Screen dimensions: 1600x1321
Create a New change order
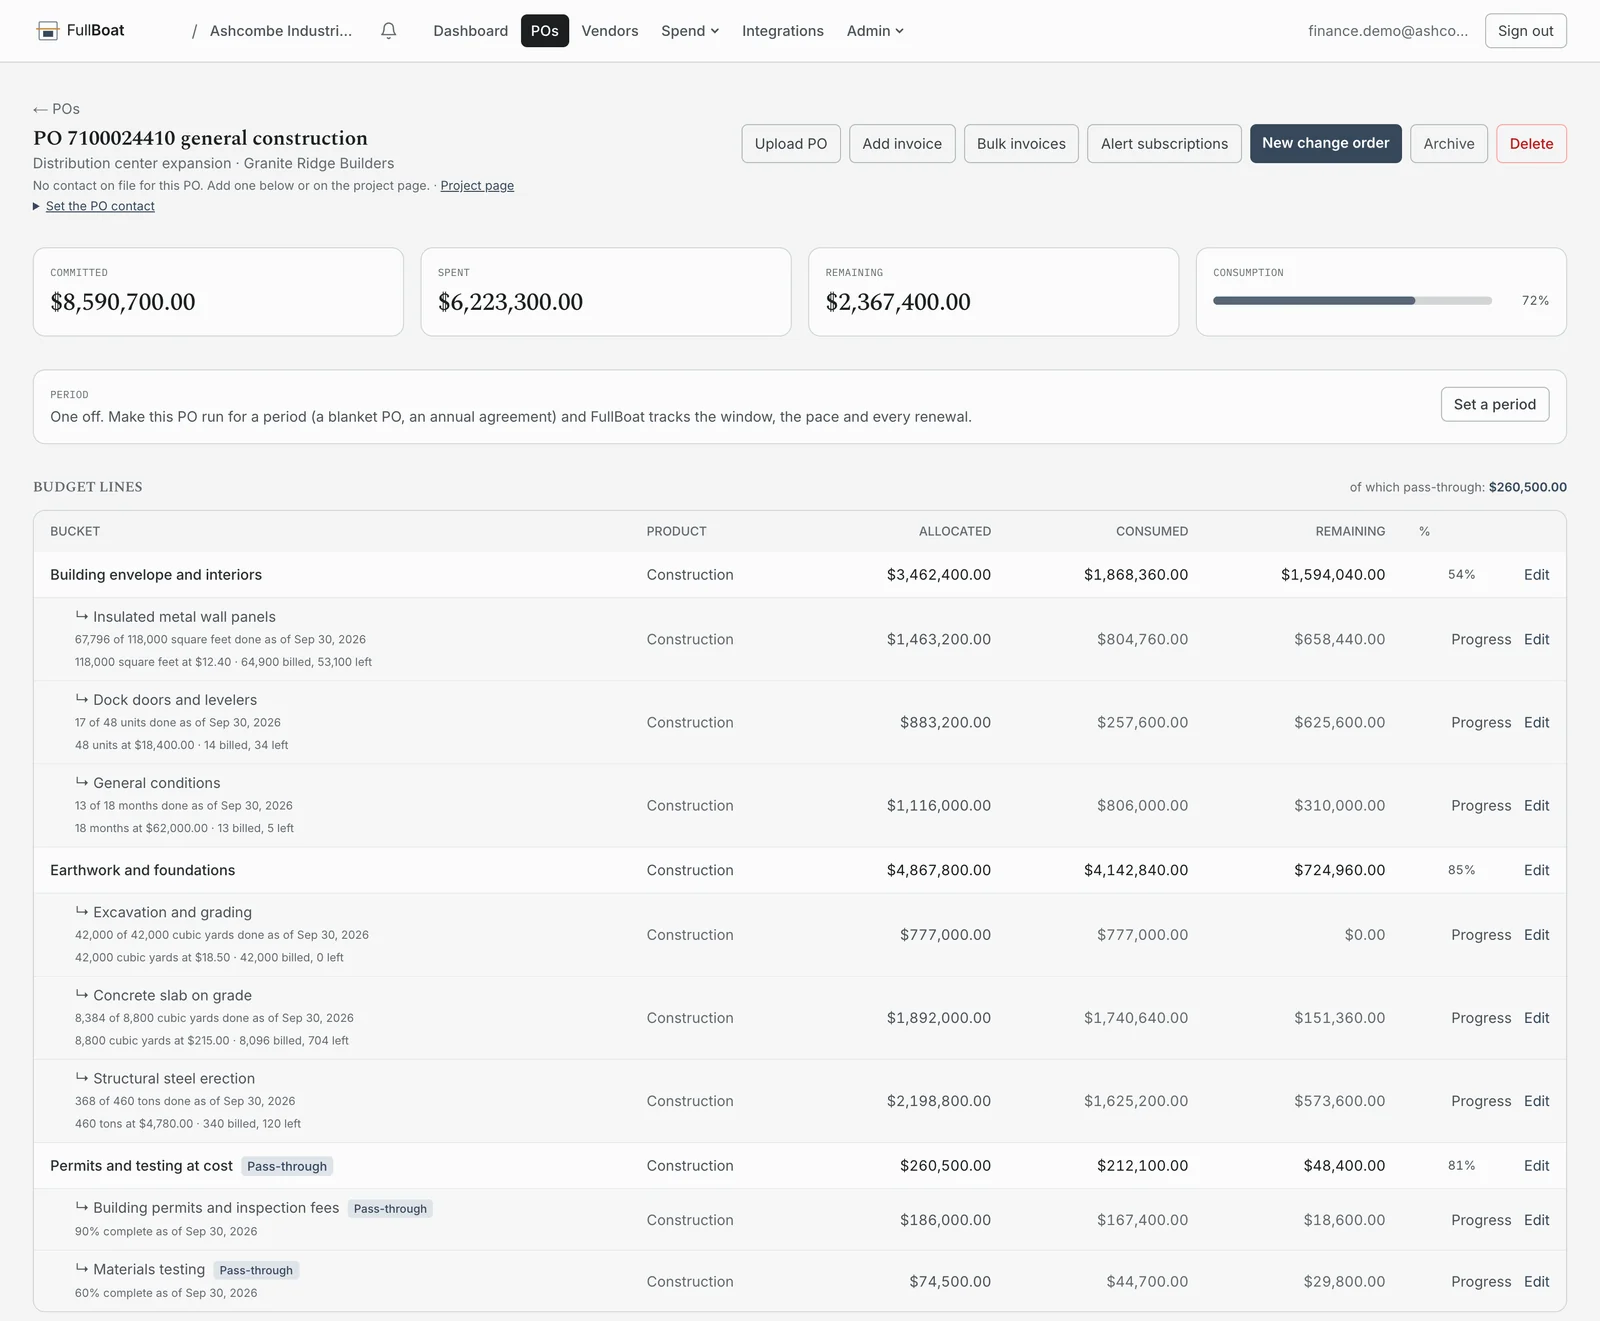tap(1326, 144)
